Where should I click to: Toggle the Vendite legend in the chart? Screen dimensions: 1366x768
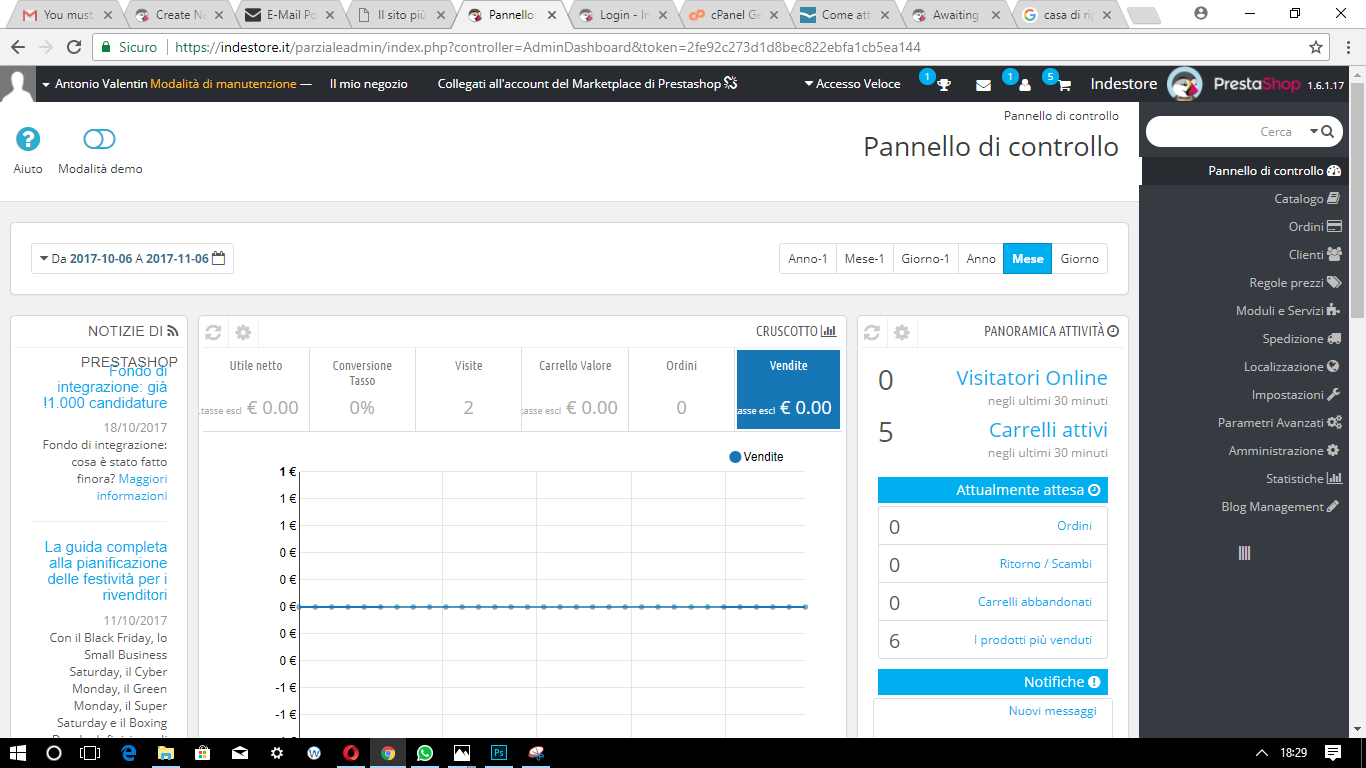click(x=757, y=457)
